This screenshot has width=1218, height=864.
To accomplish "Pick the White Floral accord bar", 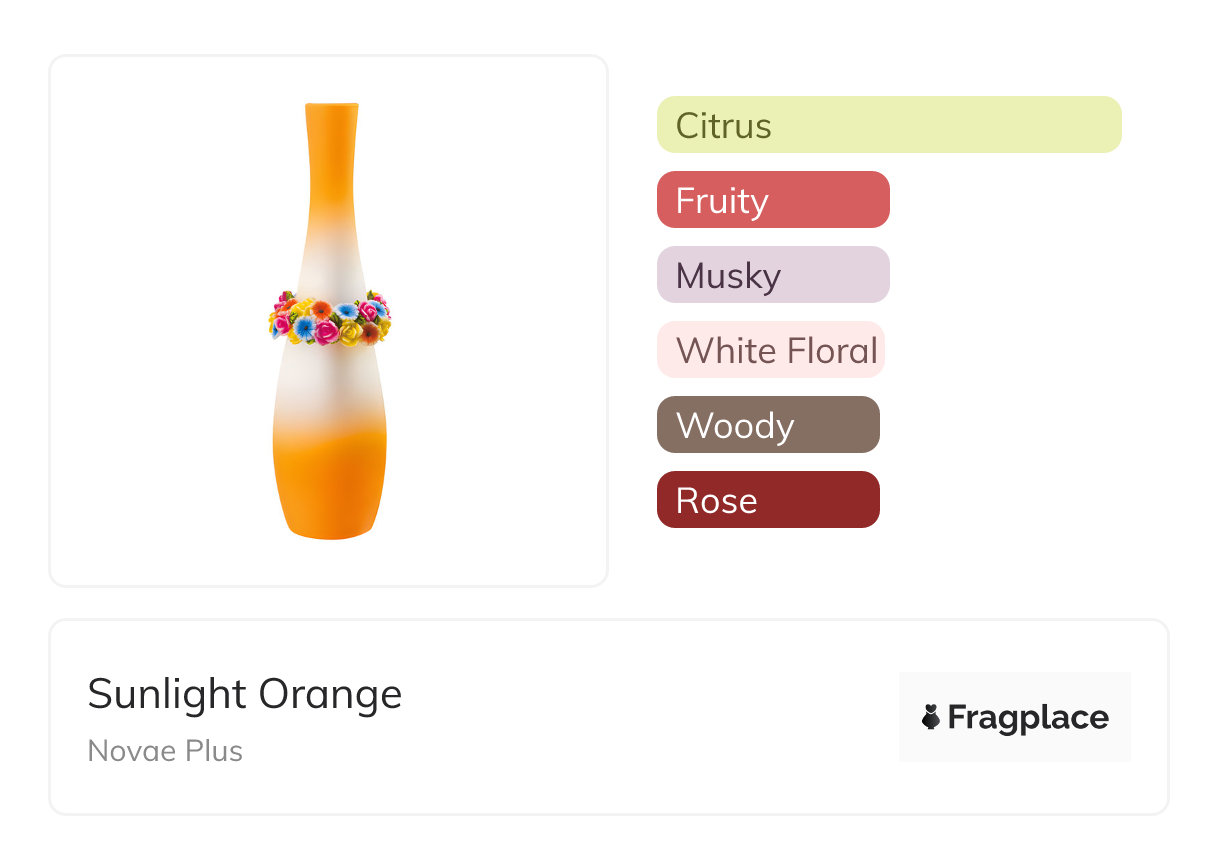I will click(x=770, y=350).
